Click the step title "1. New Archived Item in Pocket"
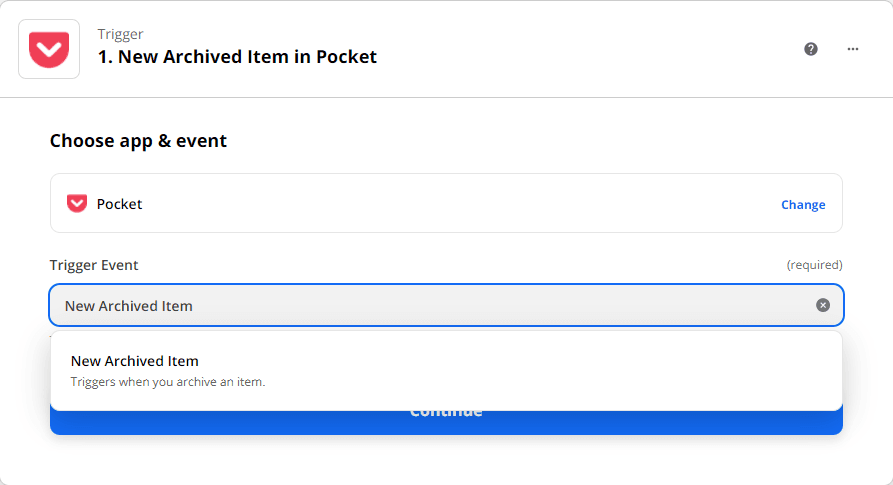The image size is (893, 485). [x=237, y=57]
